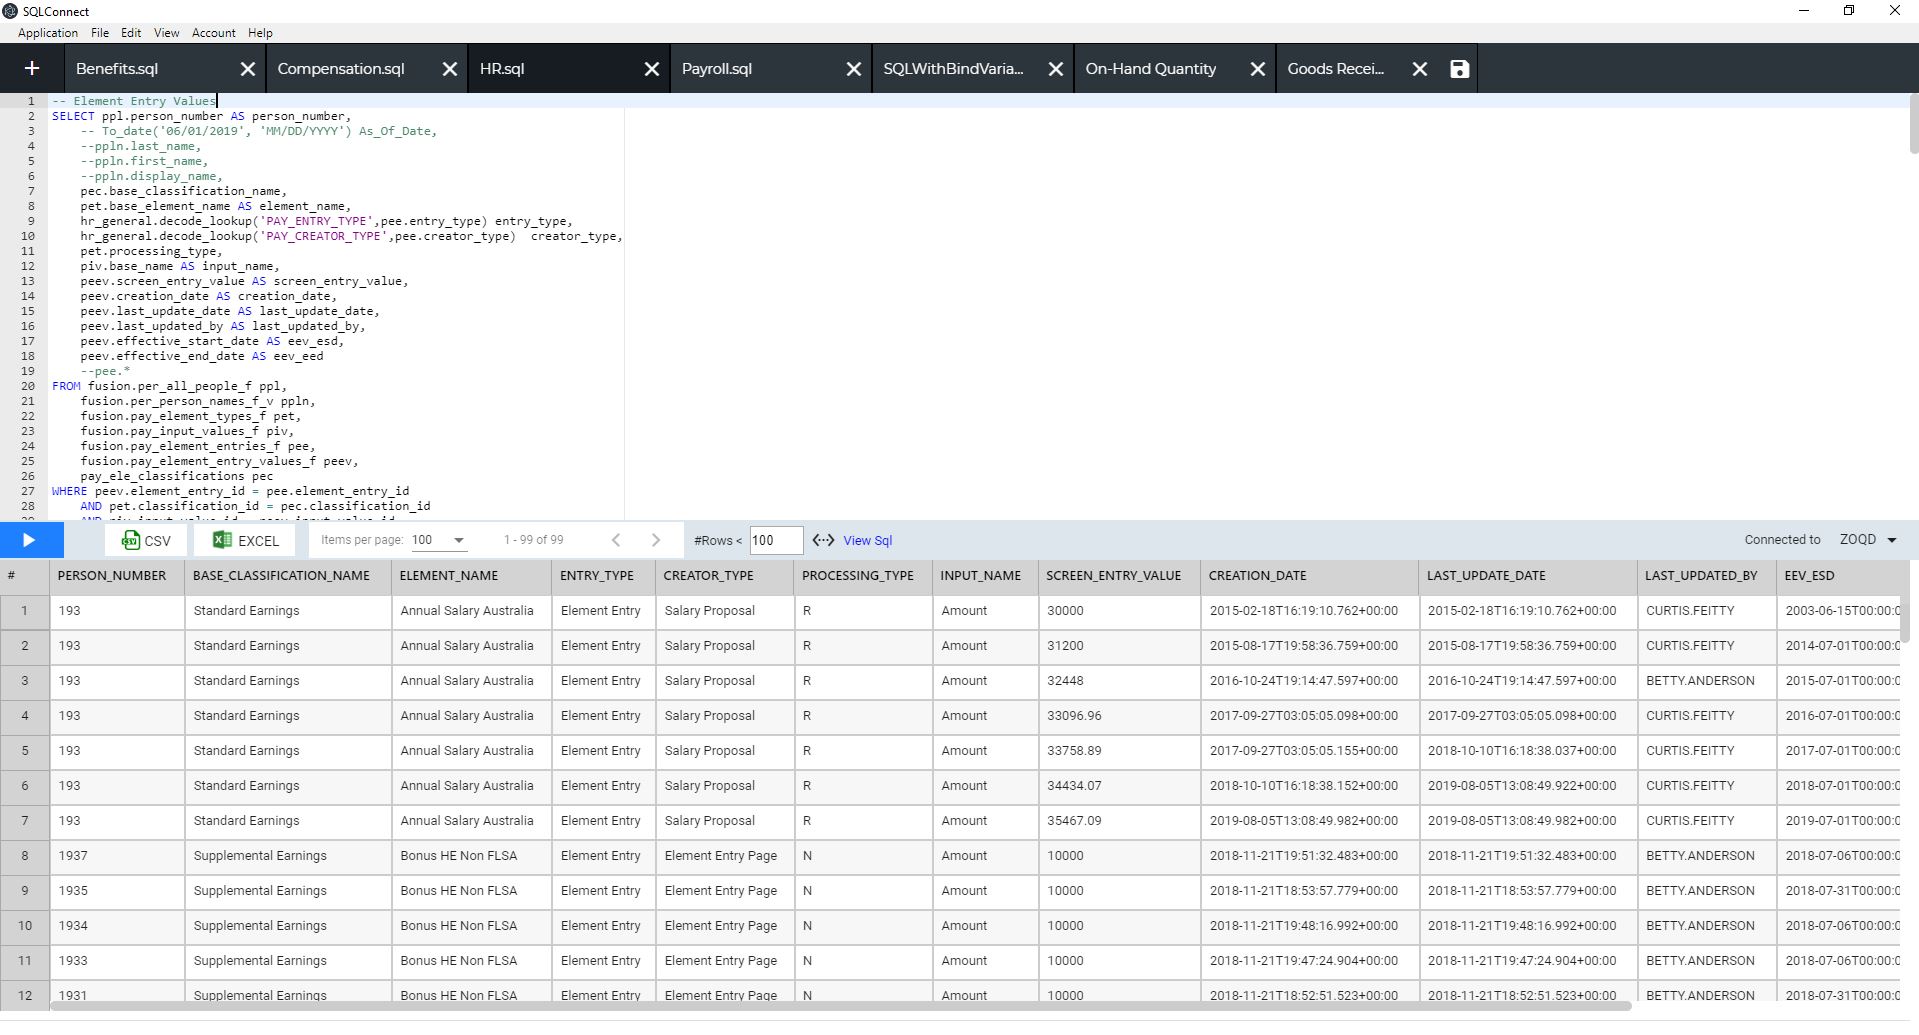Edit the #Rows limit field

tap(776, 540)
